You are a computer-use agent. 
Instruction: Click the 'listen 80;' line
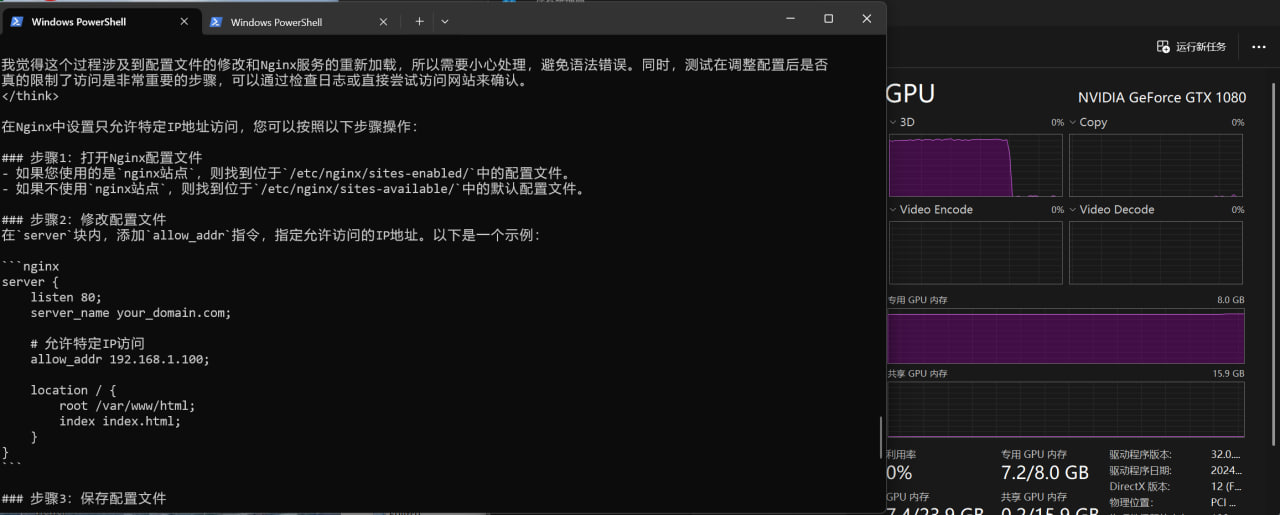click(x=66, y=297)
